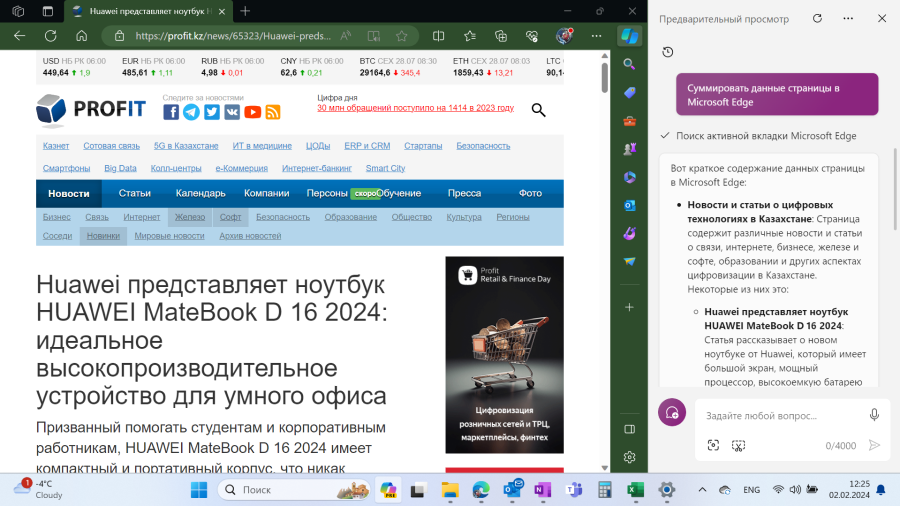The height and width of the screenshot is (506, 900).
Task: Click the 30 млн обращений headline link
Action: [416, 108]
